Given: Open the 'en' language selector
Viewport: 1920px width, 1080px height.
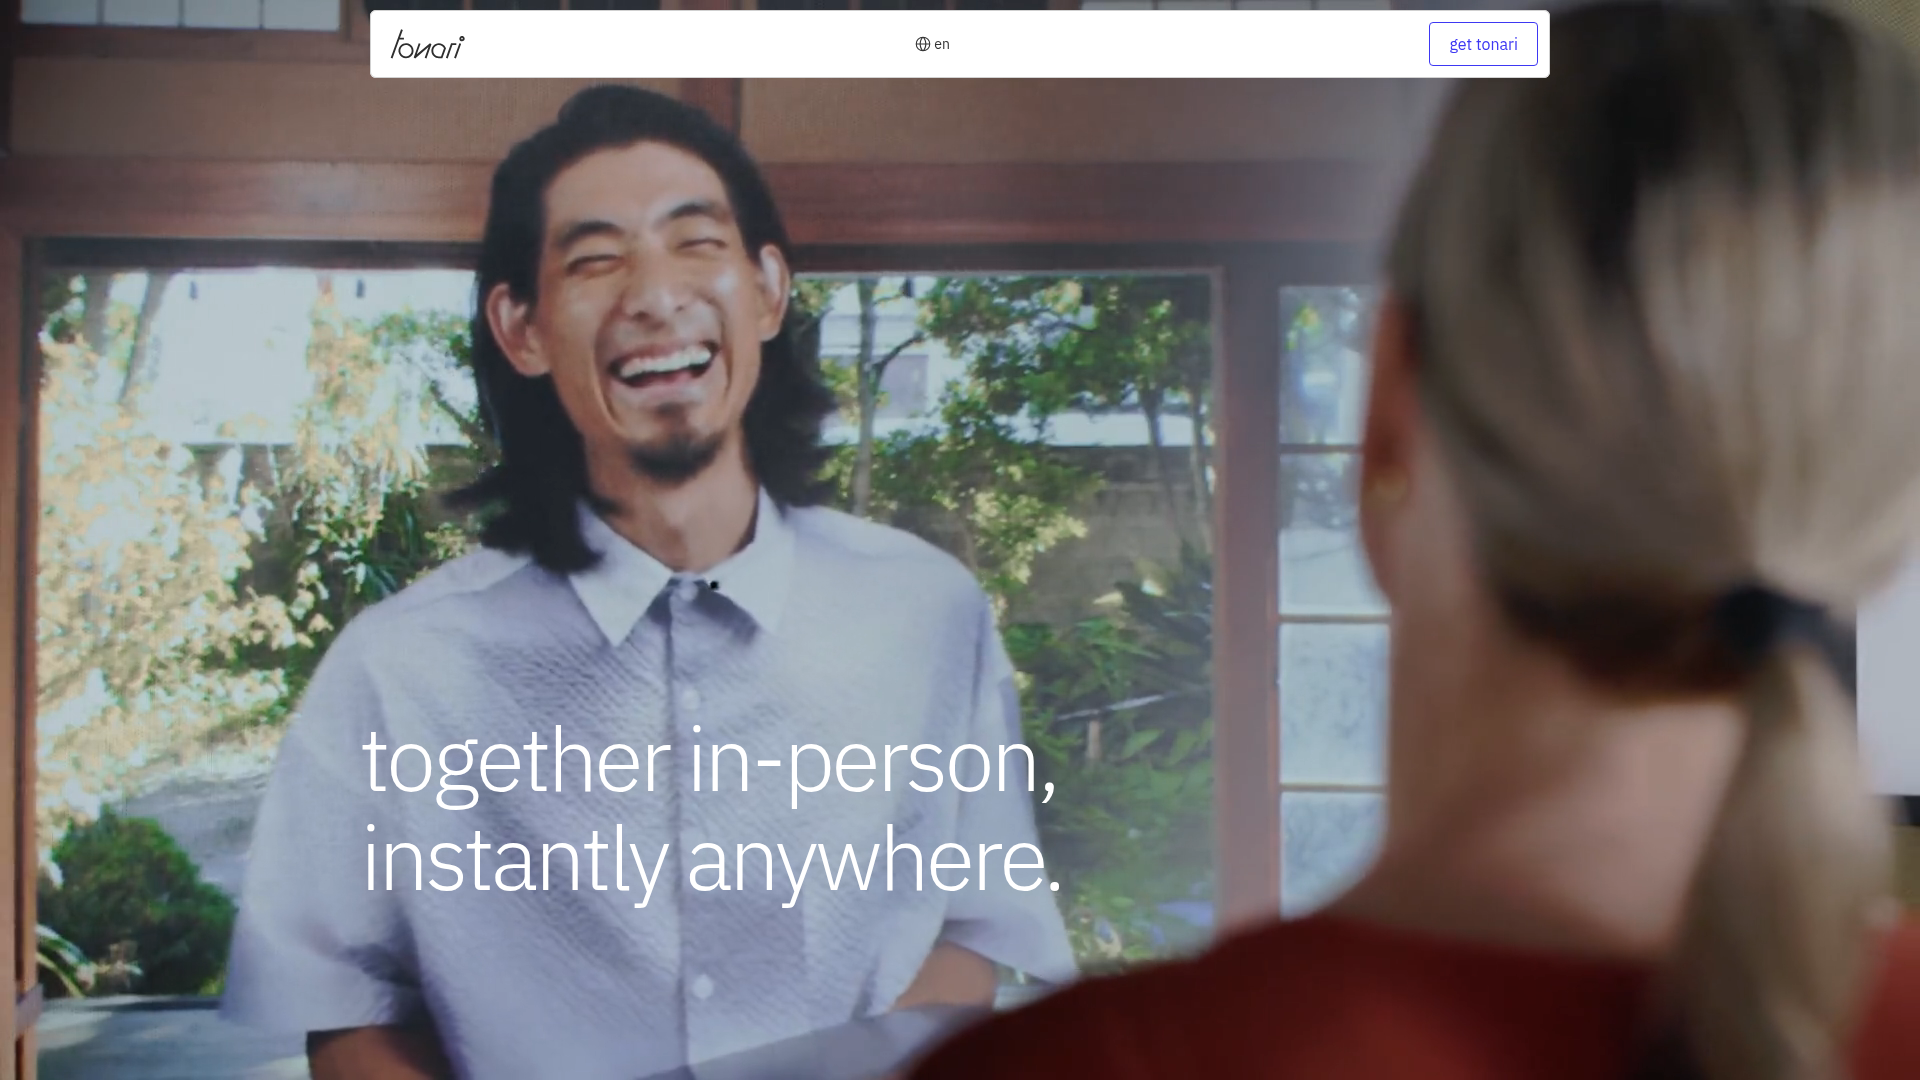Looking at the screenshot, I should click(x=941, y=44).
